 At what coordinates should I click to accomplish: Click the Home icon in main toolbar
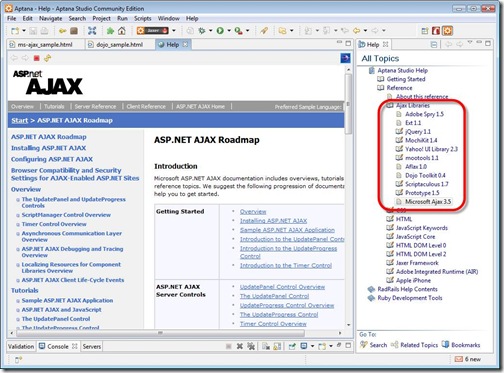pos(122,31)
